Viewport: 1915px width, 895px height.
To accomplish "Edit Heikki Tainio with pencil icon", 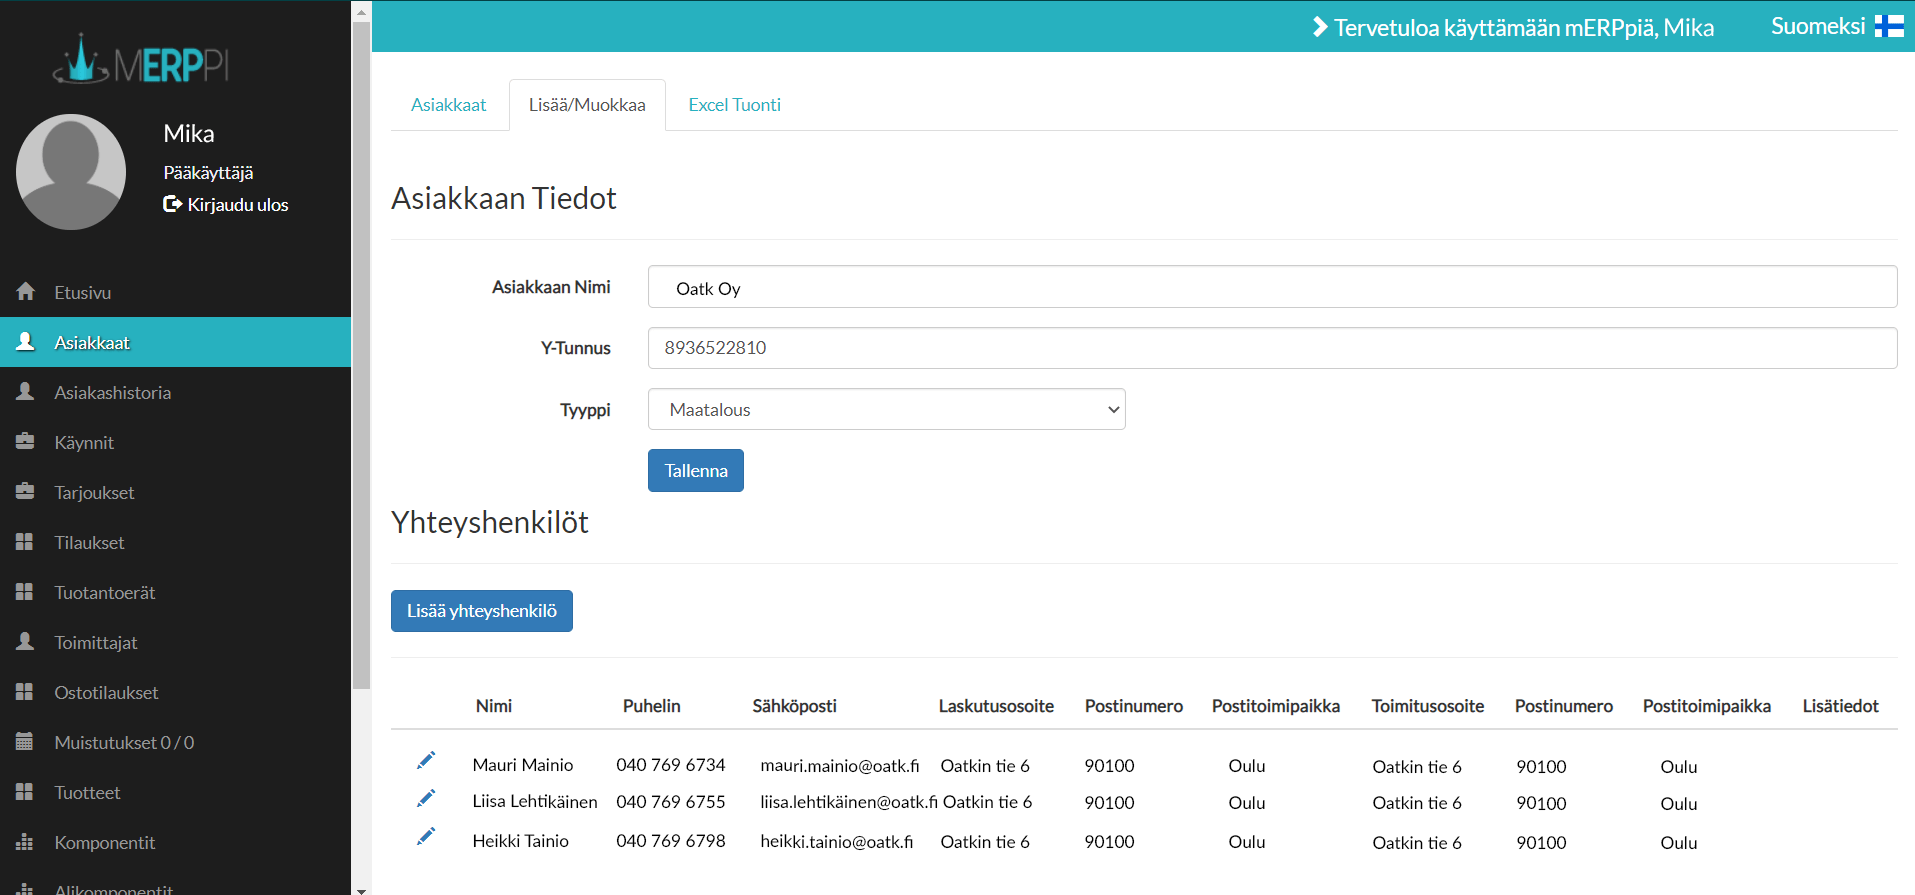I will coord(426,836).
